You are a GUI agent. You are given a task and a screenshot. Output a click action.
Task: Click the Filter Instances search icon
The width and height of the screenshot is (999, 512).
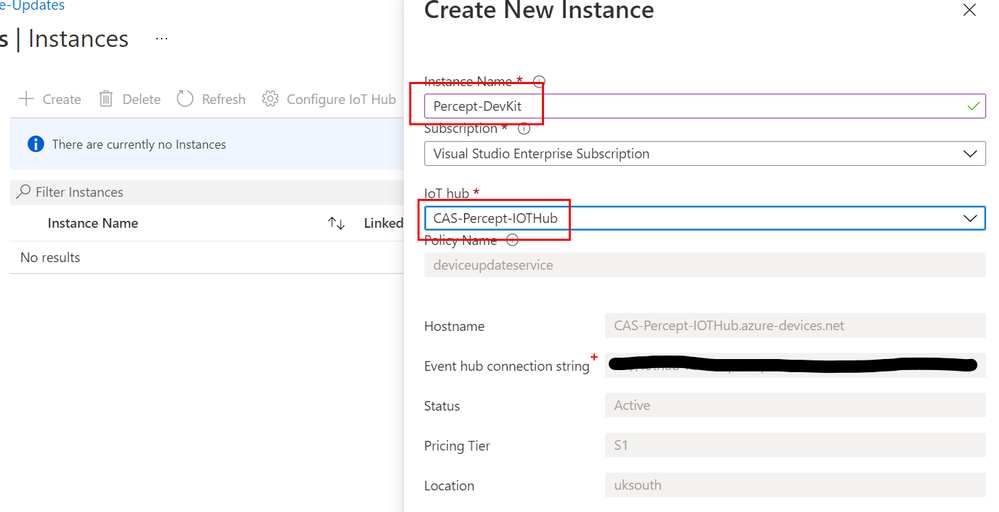[24, 192]
